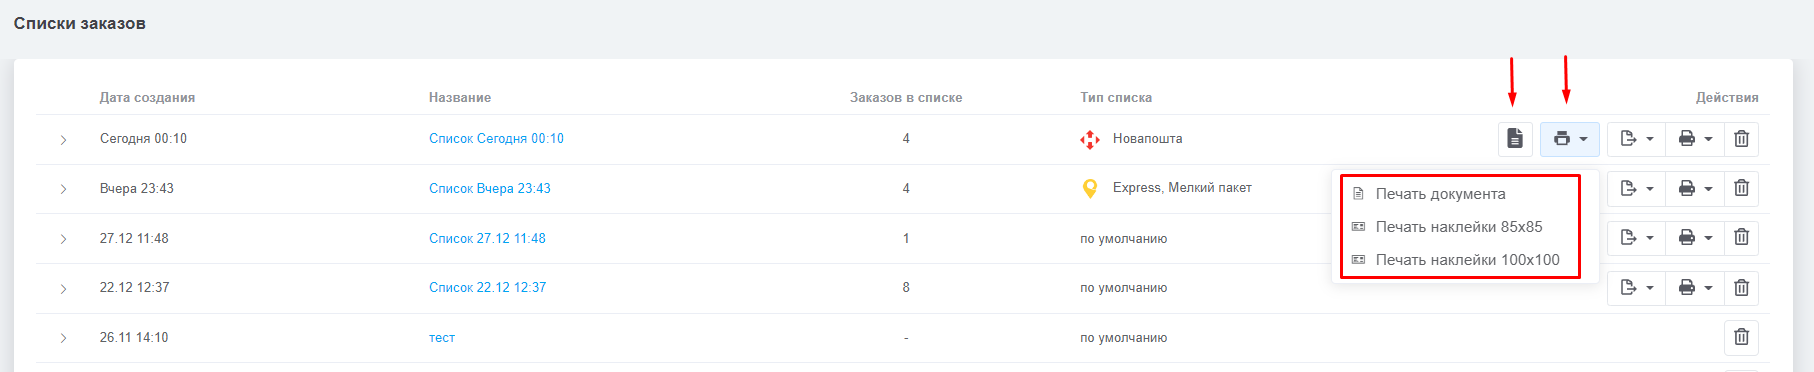The image size is (1814, 372).
Task: Open the document icon for Новапошта list
Action: click(1515, 139)
